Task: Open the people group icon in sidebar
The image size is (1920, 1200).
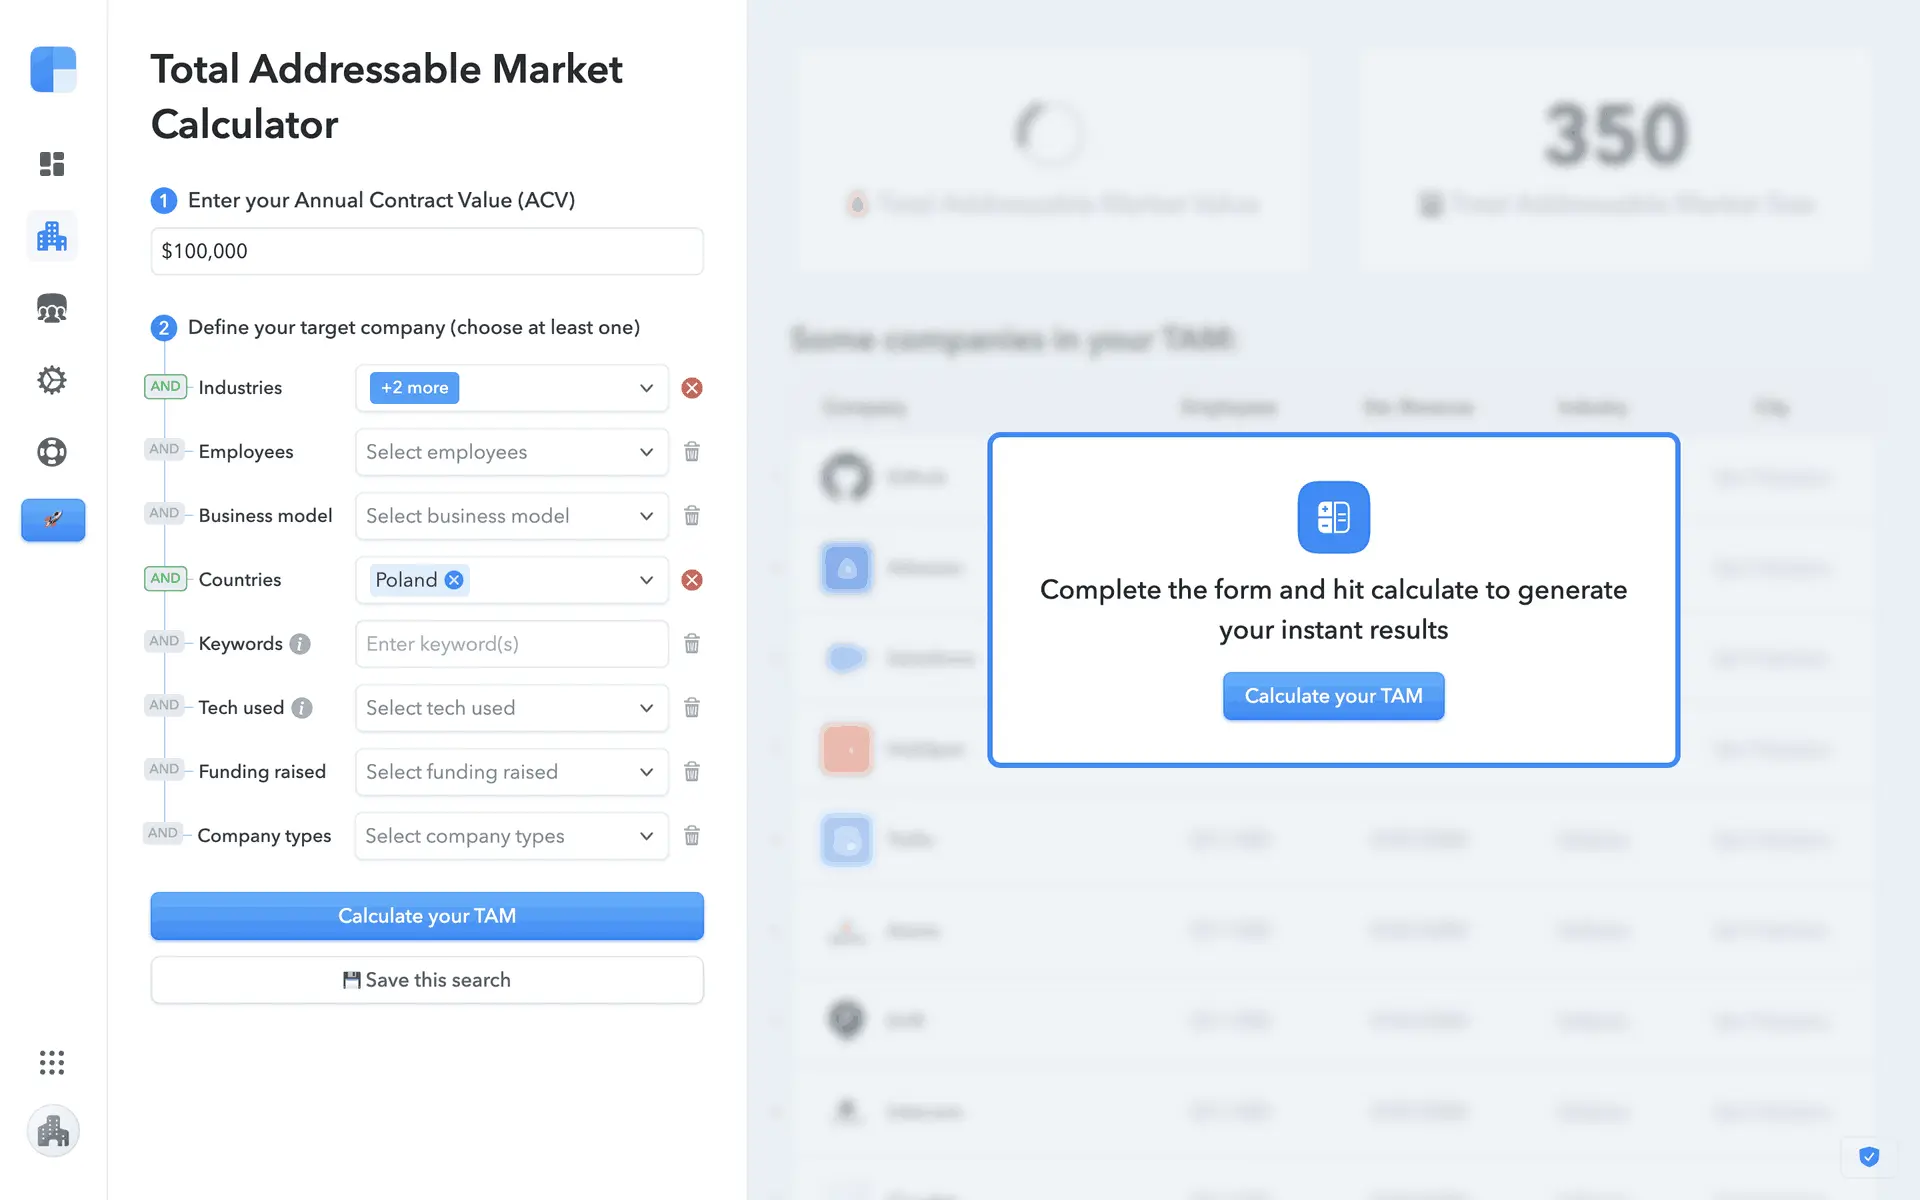Action: pos(52,308)
